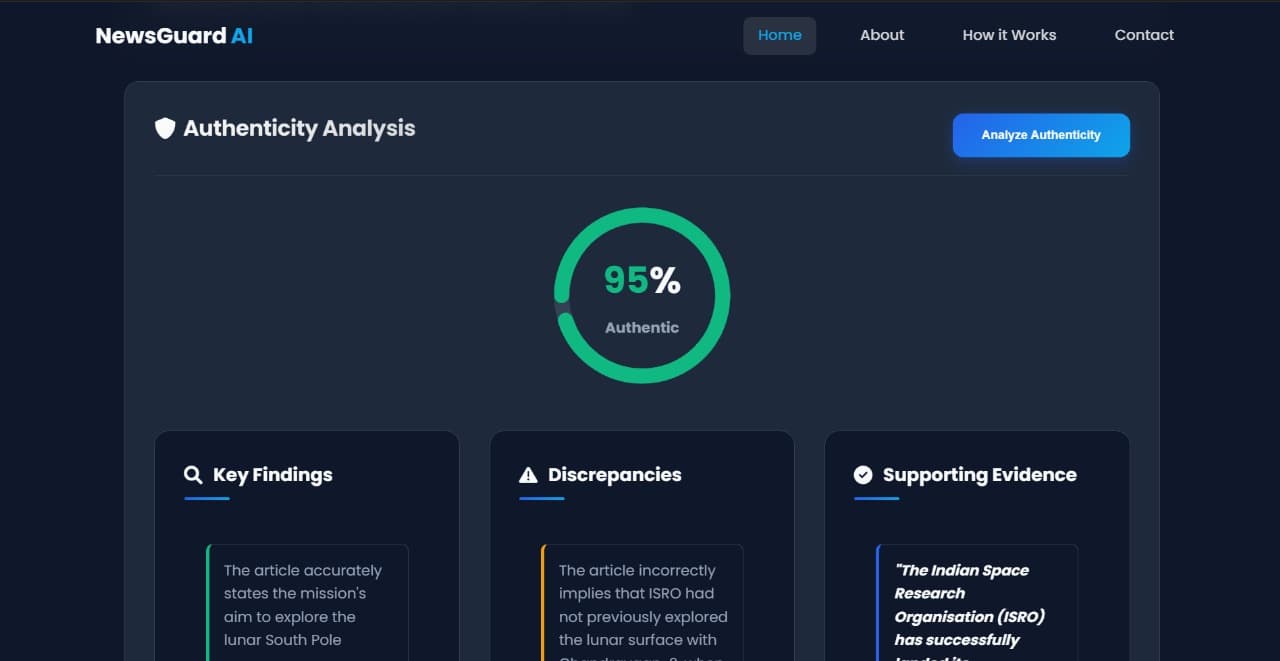Click the Indian Space Research Organisation quote
Screen dimensions: 1280x661
click(970, 604)
